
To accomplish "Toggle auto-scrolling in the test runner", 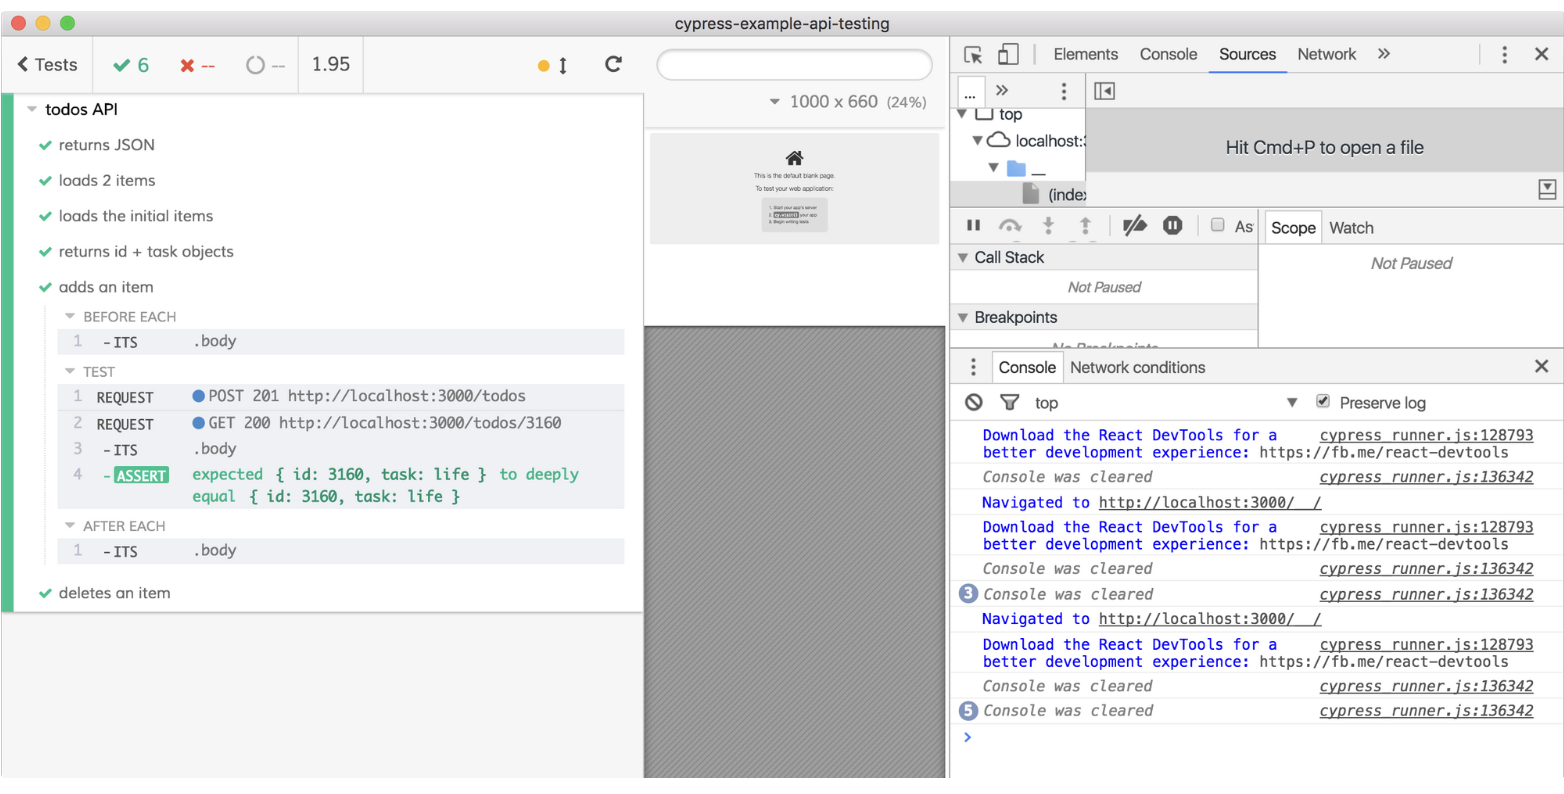I will (x=553, y=65).
